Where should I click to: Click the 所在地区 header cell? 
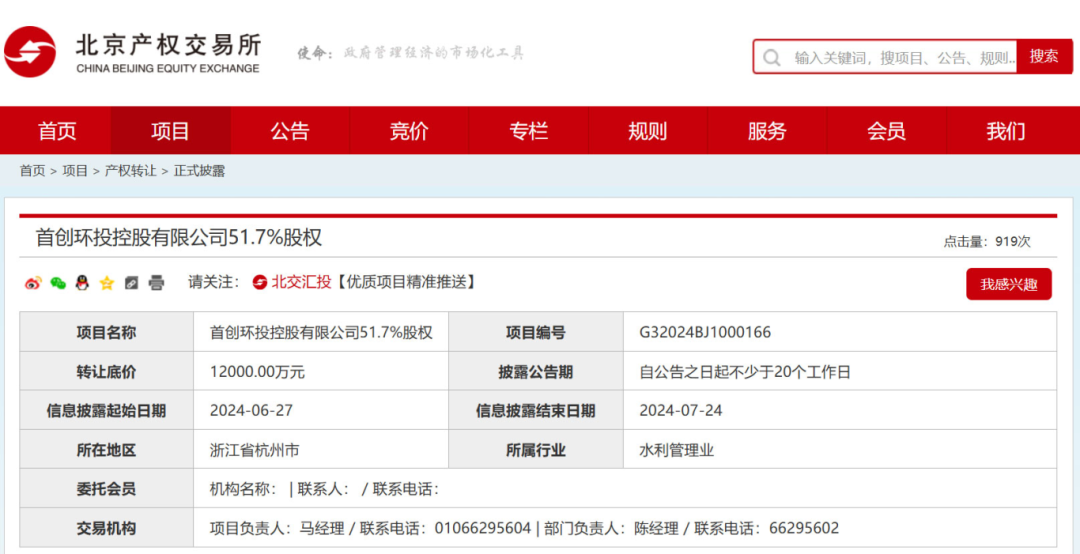106,450
